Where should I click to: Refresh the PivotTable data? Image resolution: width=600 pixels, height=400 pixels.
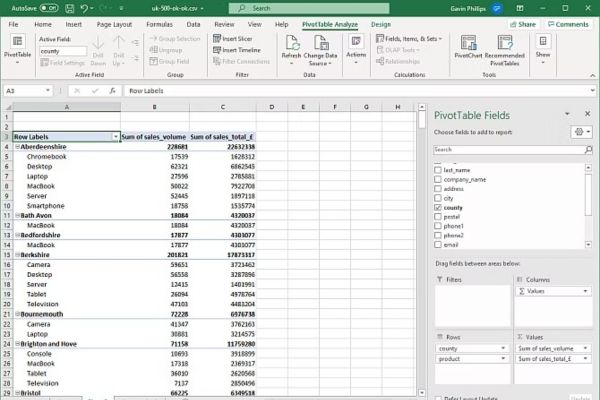click(x=291, y=49)
